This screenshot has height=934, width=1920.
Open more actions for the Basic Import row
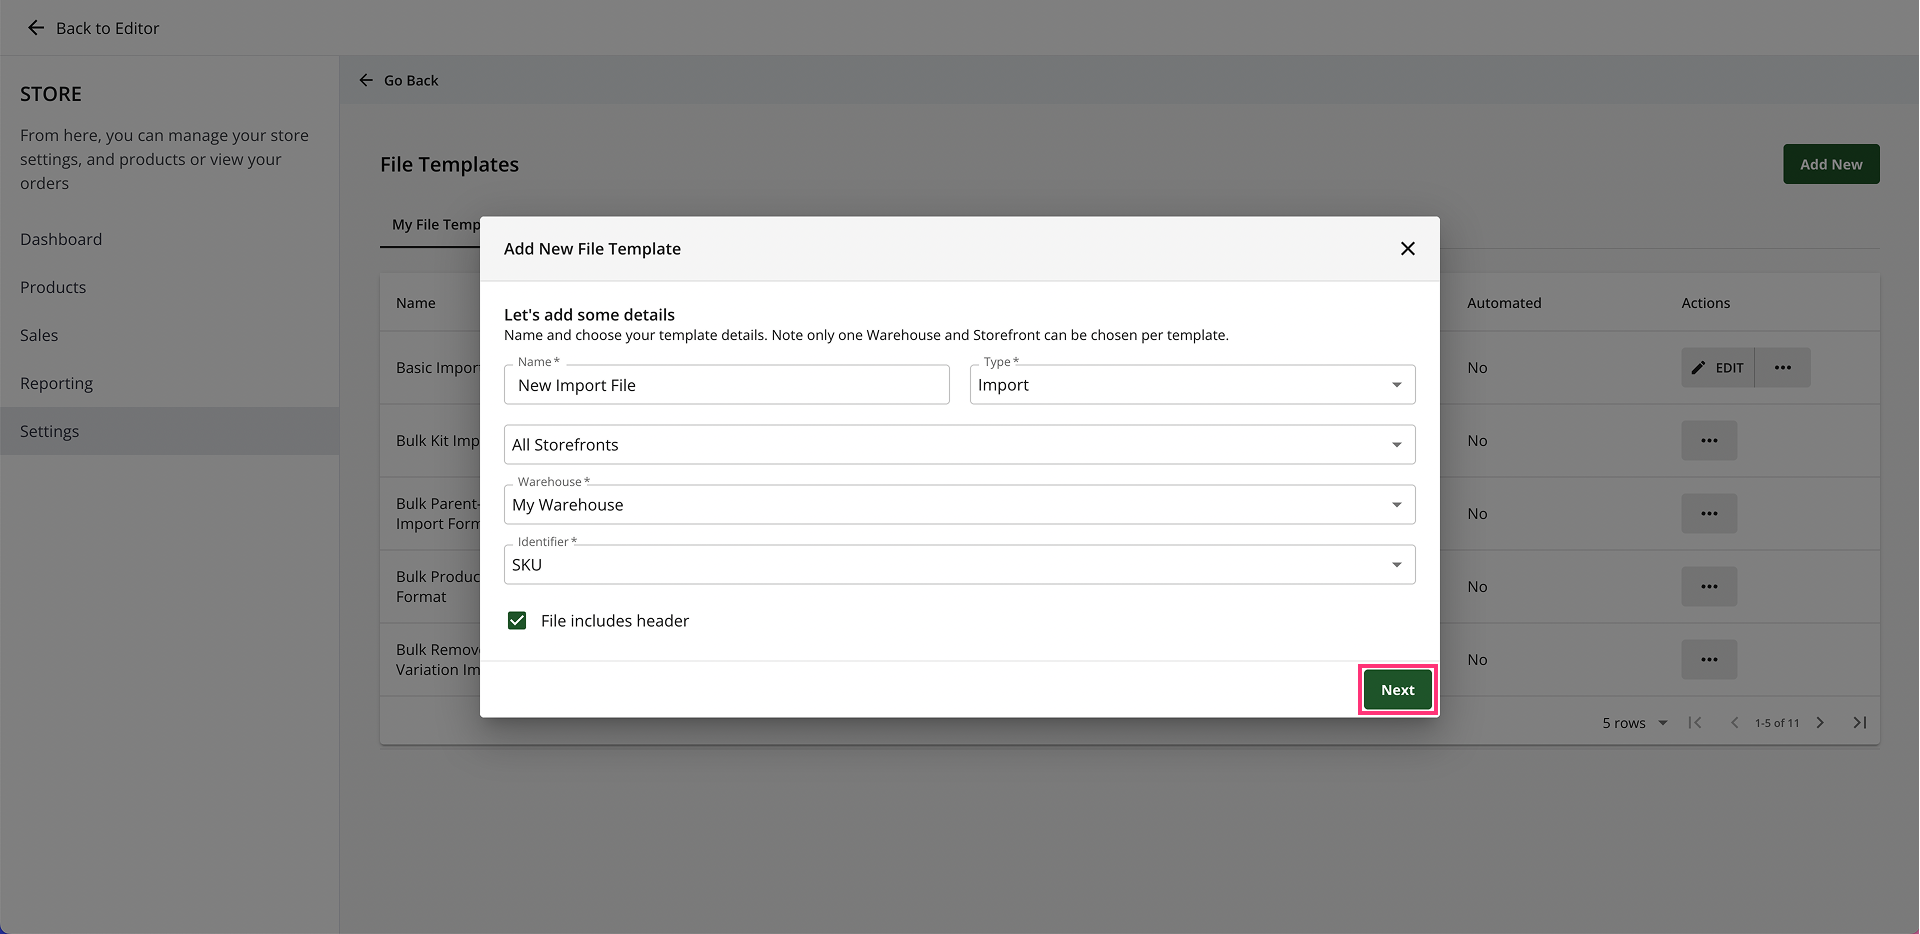pos(1782,368)
